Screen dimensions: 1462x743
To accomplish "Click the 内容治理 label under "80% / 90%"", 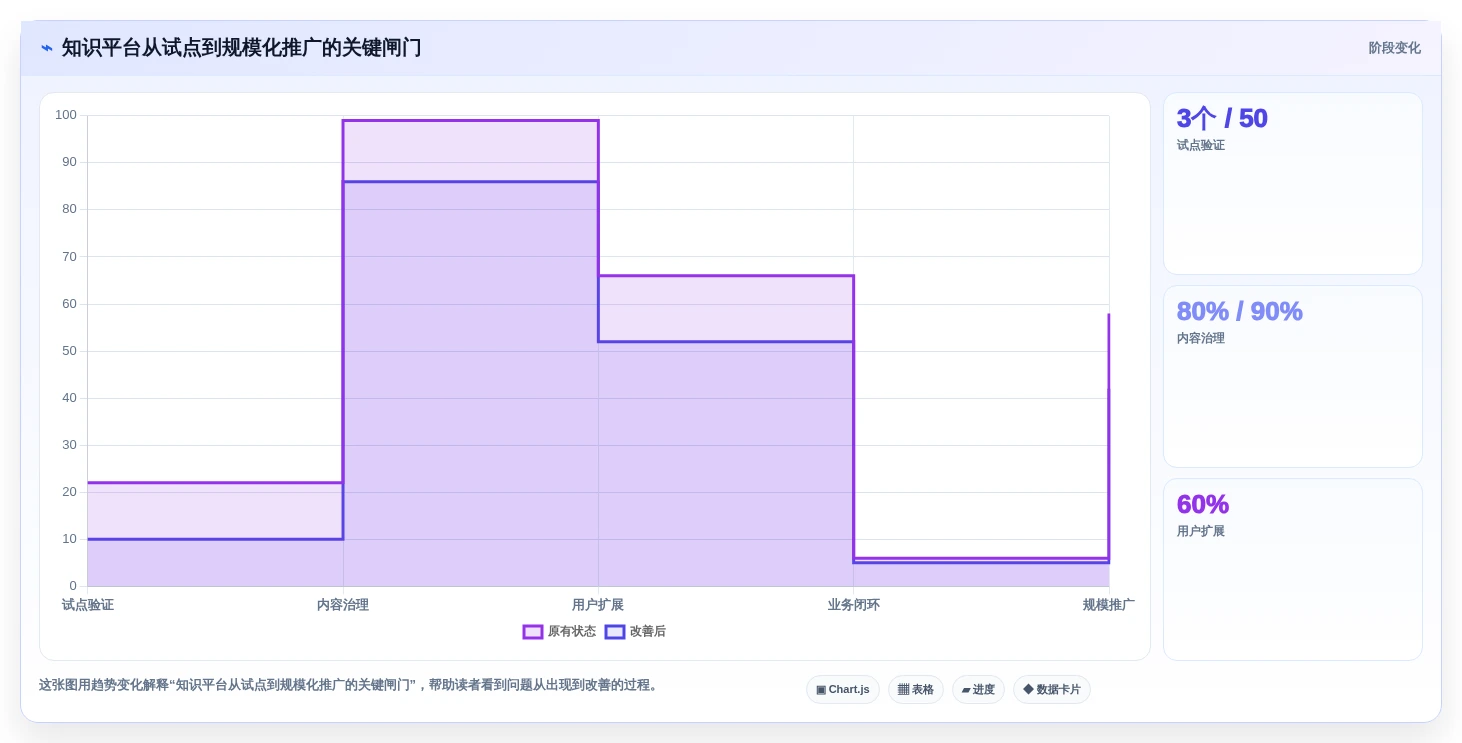I will (x=1201, y=338).
